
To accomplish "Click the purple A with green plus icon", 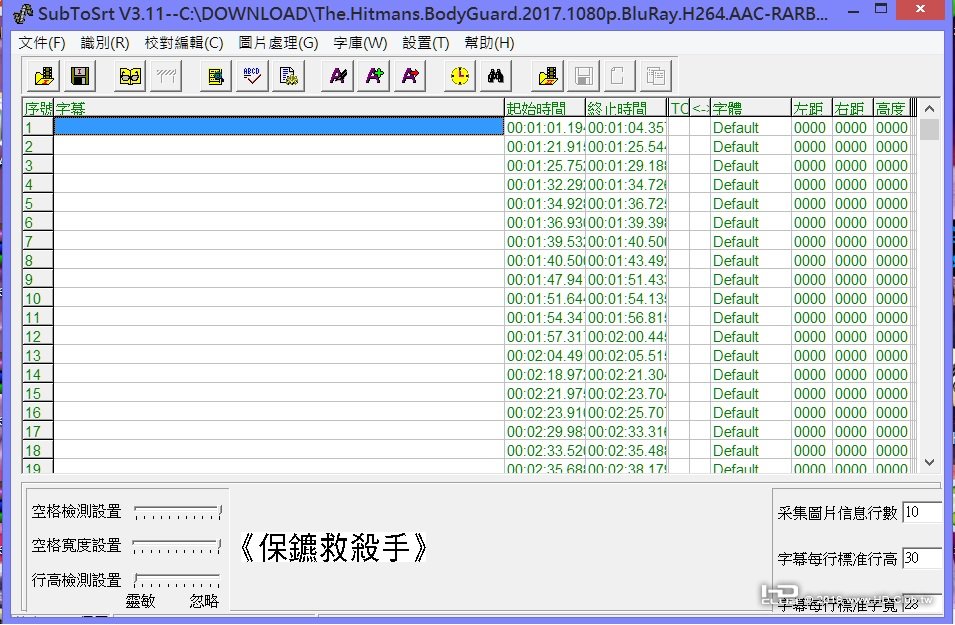I will pos(374,76).
